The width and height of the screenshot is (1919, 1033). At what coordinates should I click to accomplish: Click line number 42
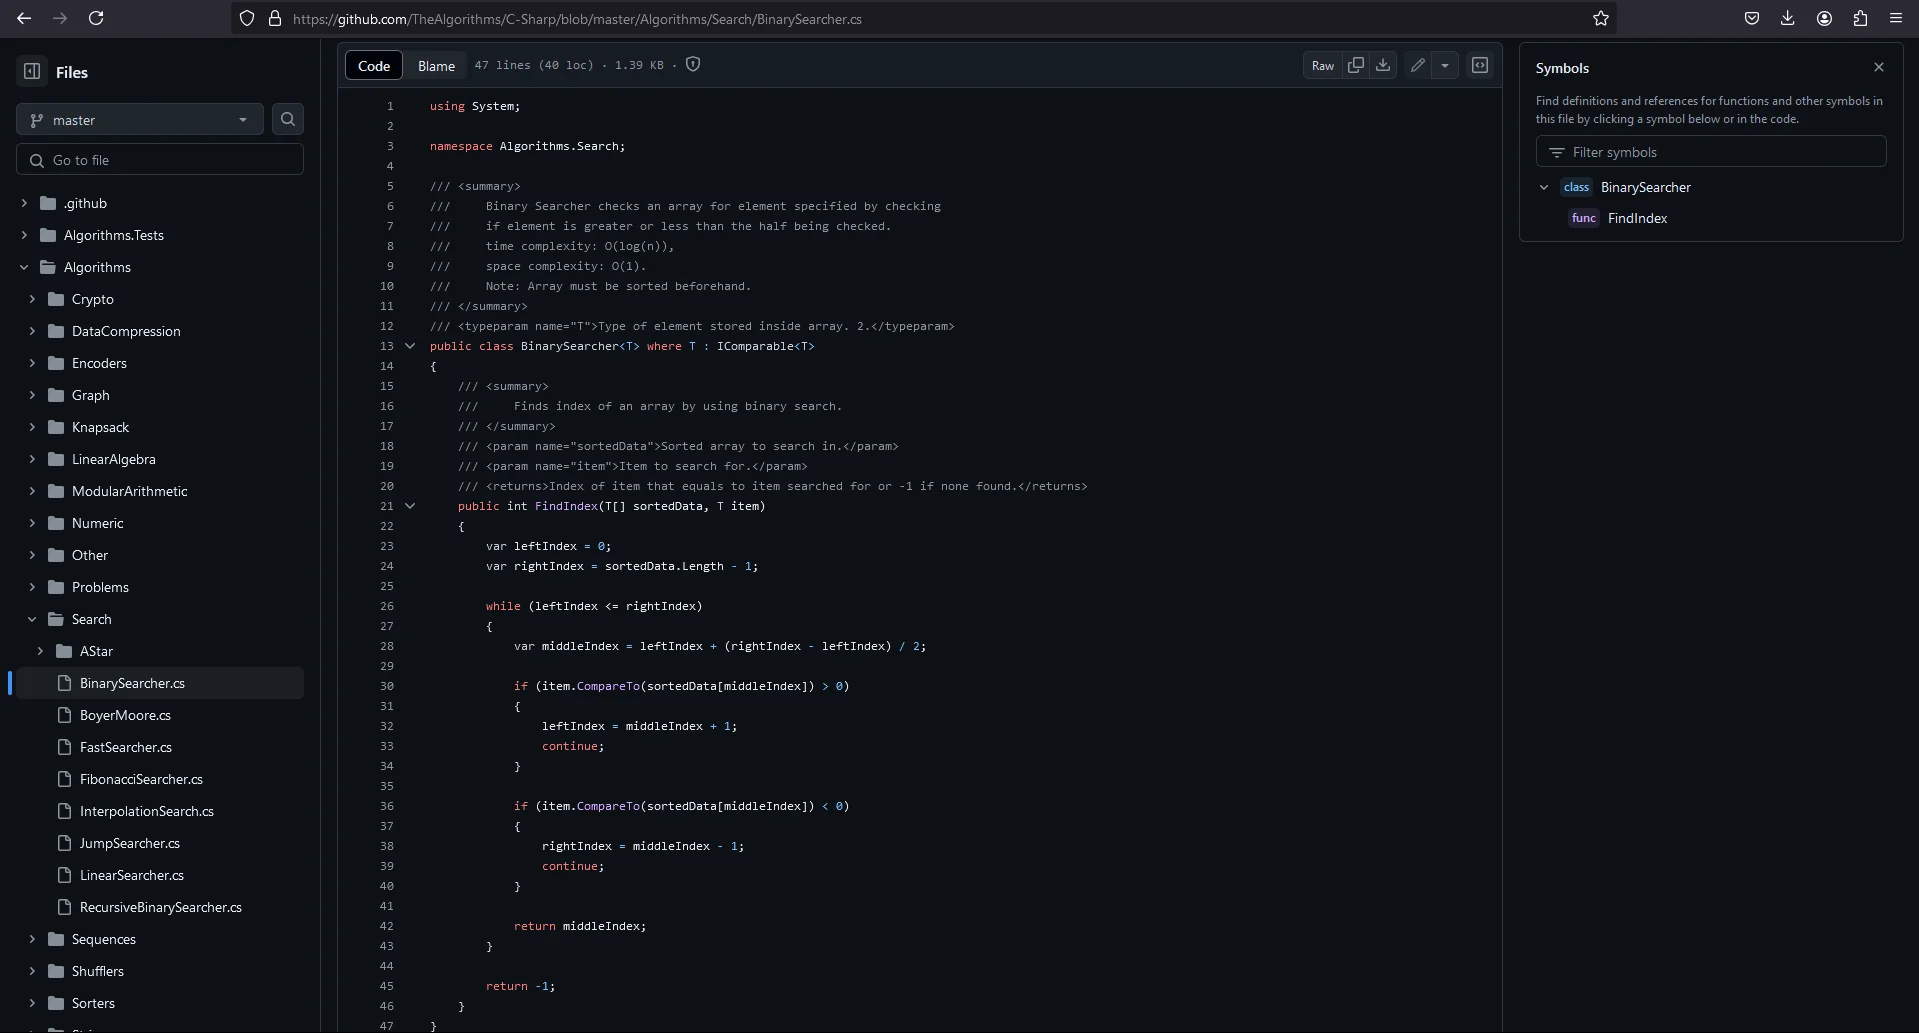387,926
